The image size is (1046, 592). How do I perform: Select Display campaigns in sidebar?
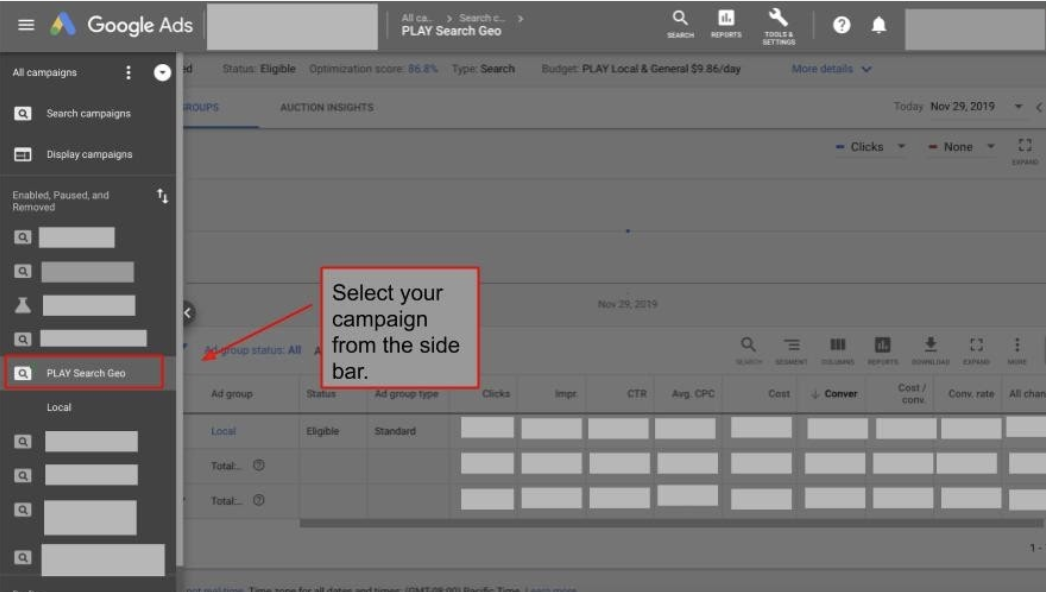tap(89, 154)
